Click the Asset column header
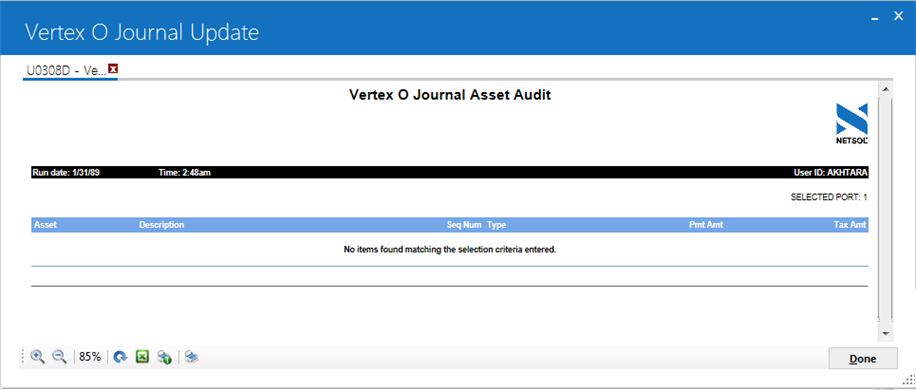This screenshot has height=390, width=916. coord(46,225)
